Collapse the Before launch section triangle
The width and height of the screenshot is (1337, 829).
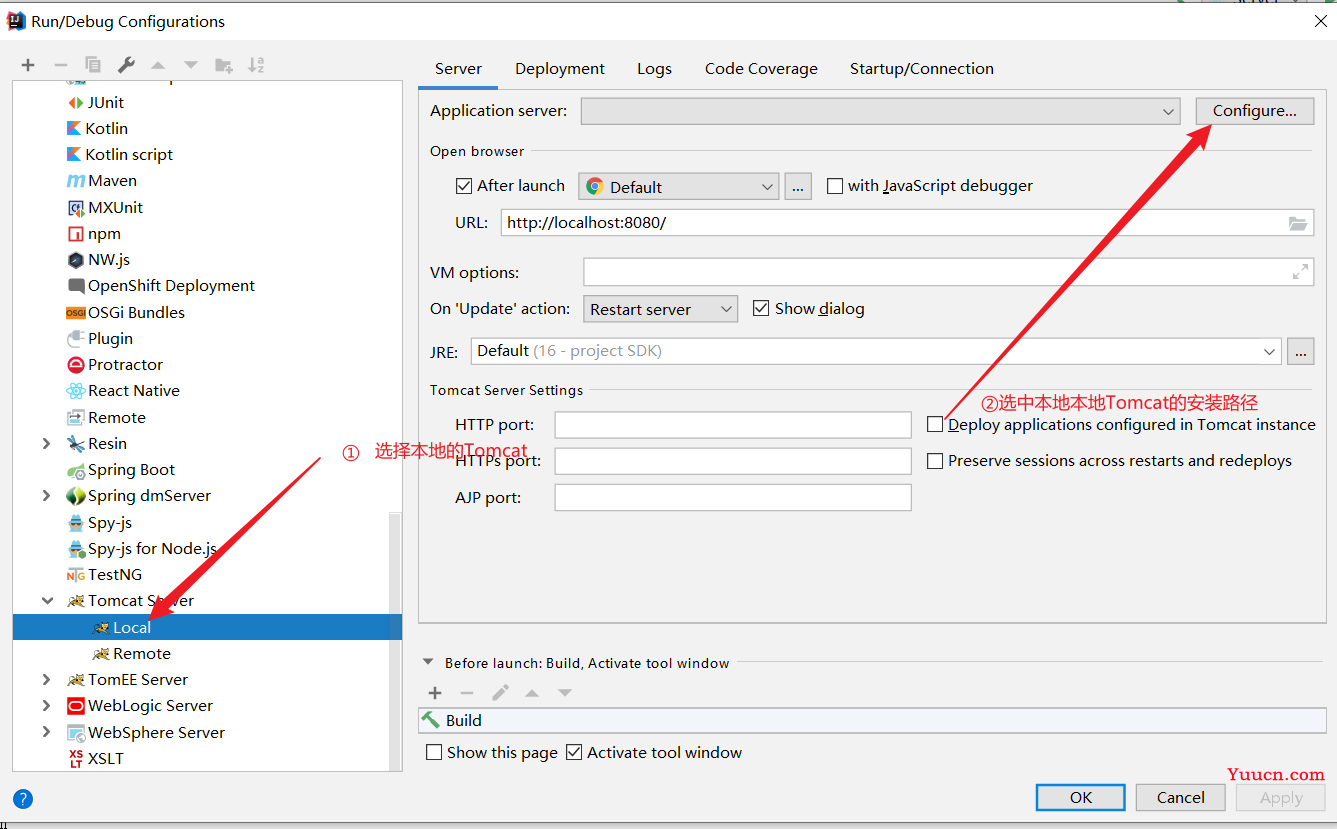(x=429, y=662)
